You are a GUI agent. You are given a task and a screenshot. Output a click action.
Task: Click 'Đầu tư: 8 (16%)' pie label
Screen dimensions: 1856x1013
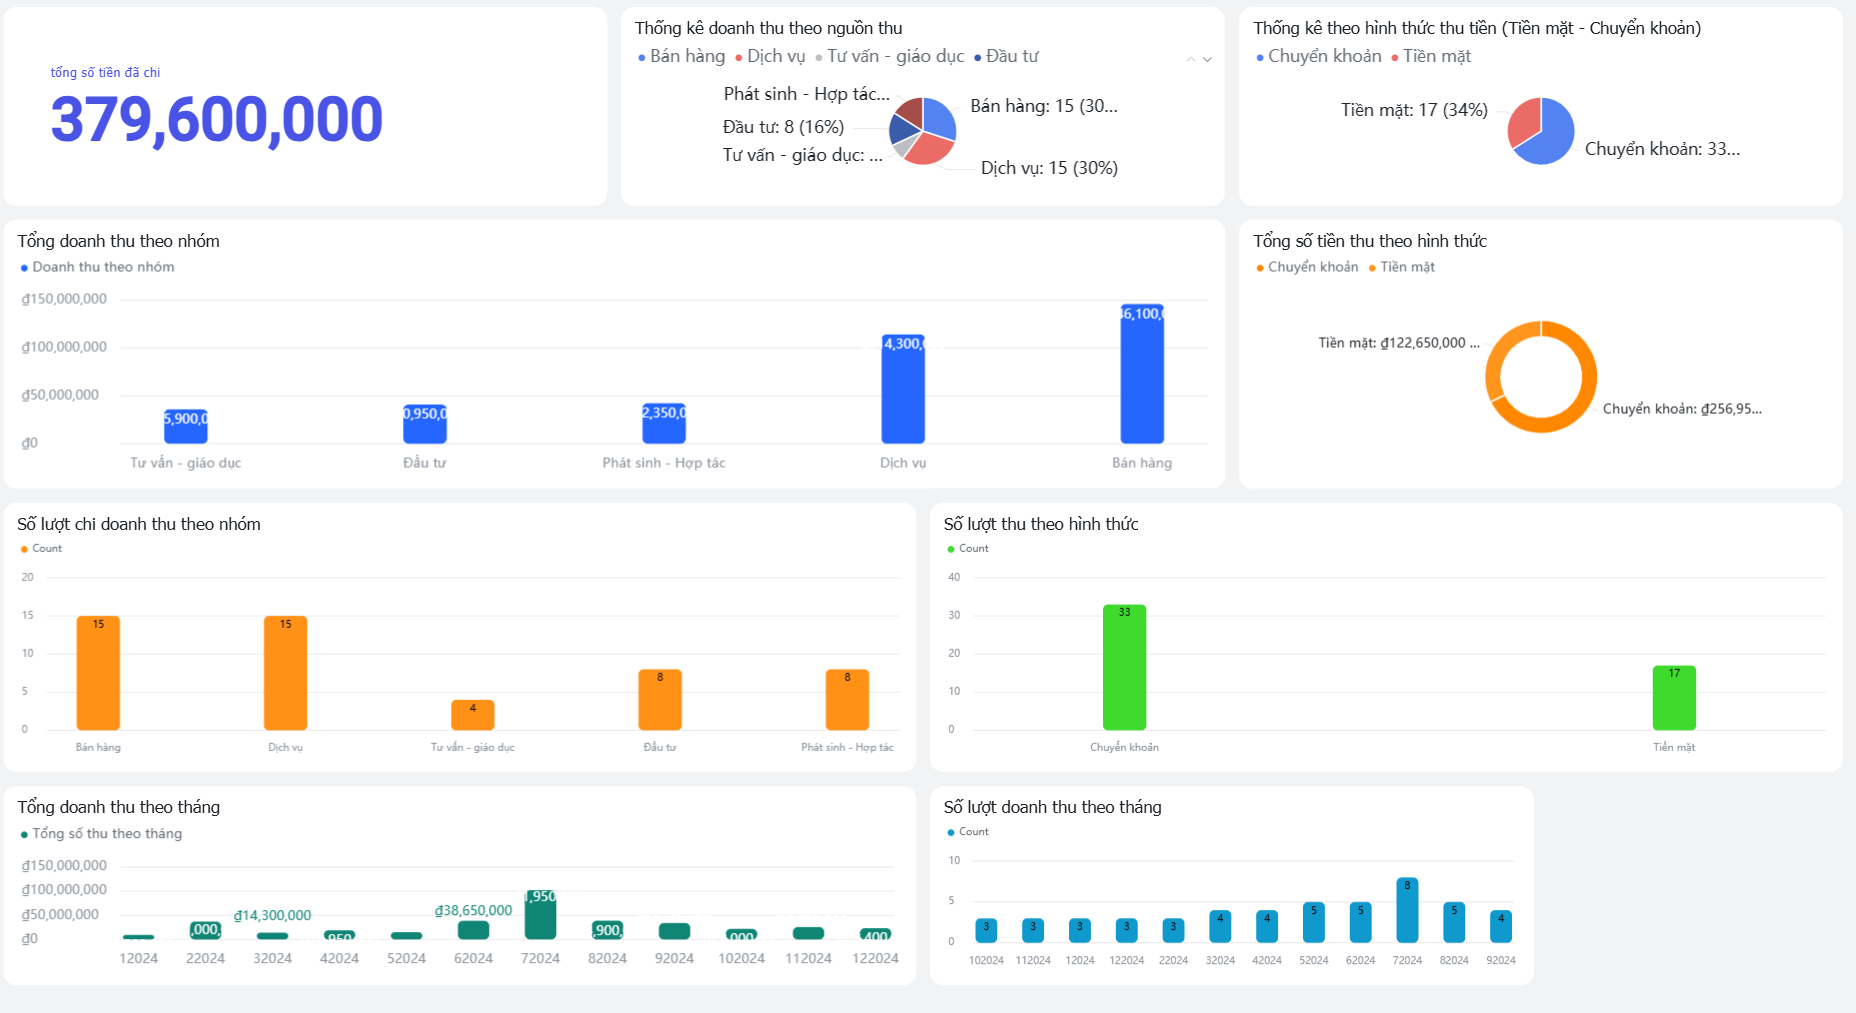pyautogui.click(x=783, y=127)
